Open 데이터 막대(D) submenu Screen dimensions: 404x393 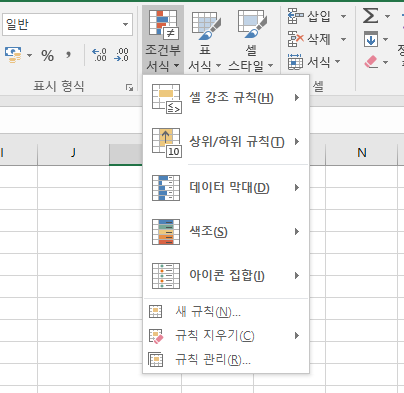point(226,188)
